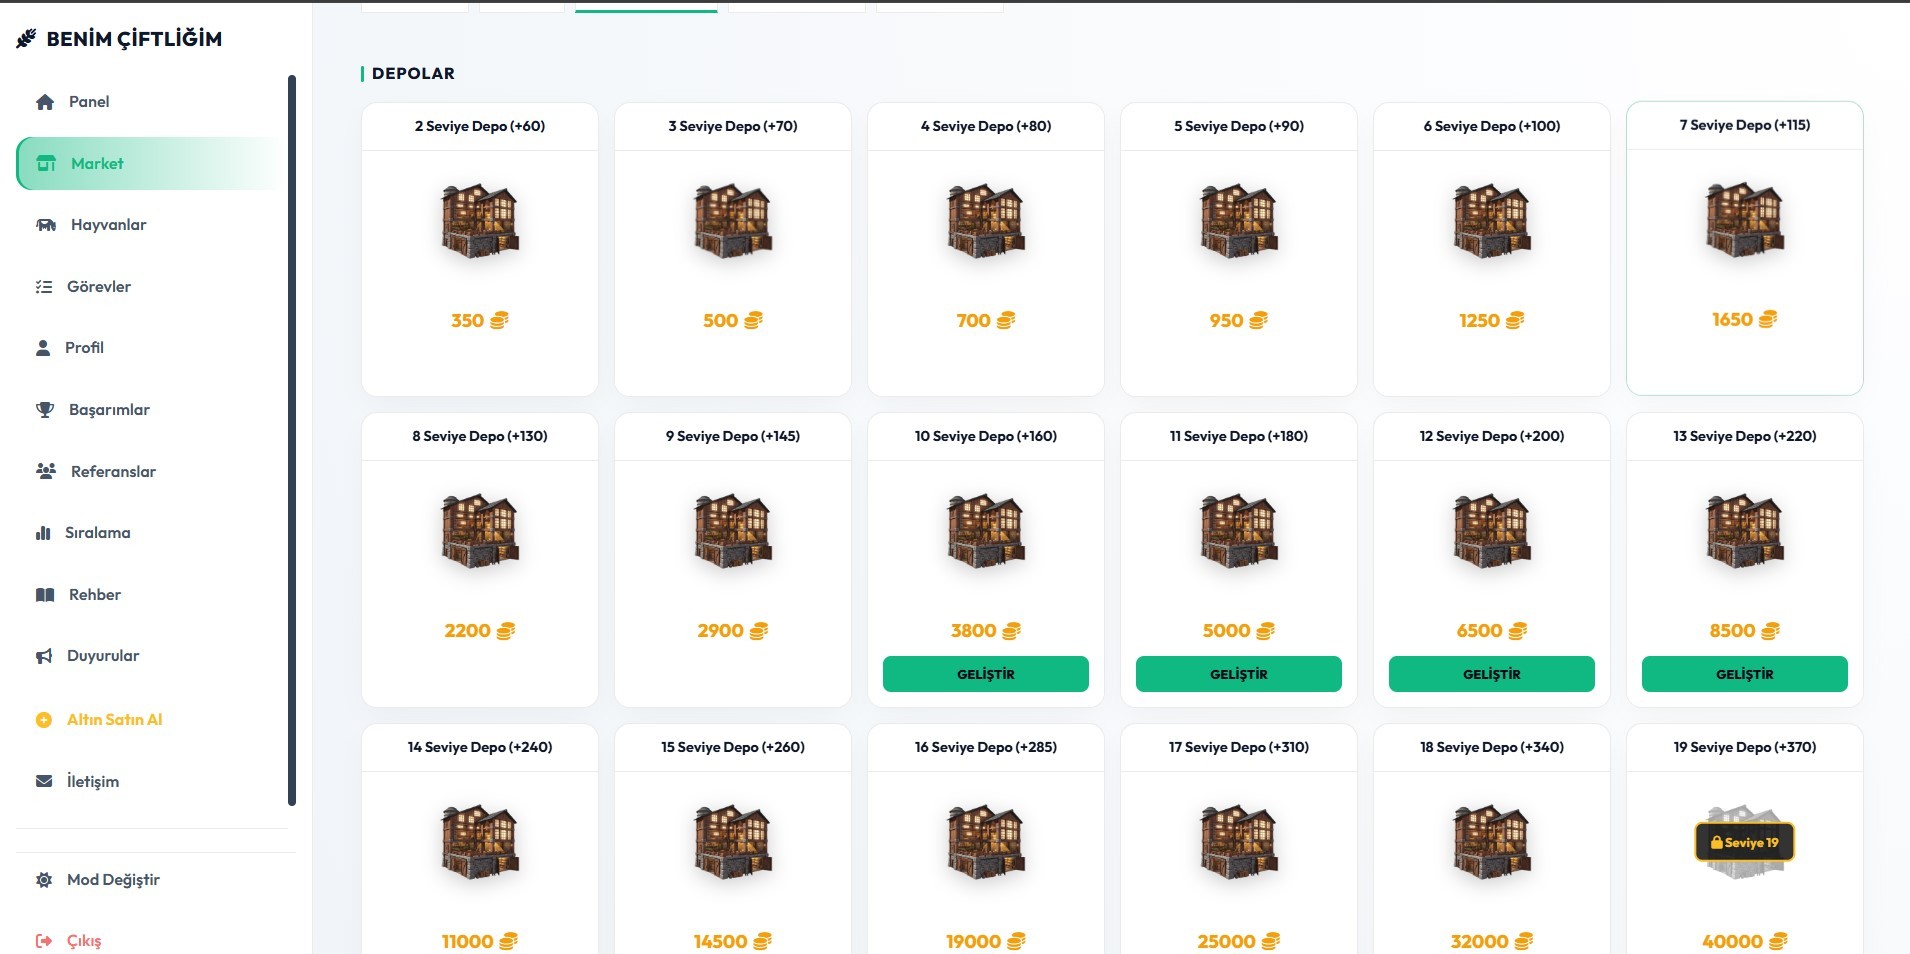Select the 7 Seviye Depo building thumbnail

point(1744,220)
